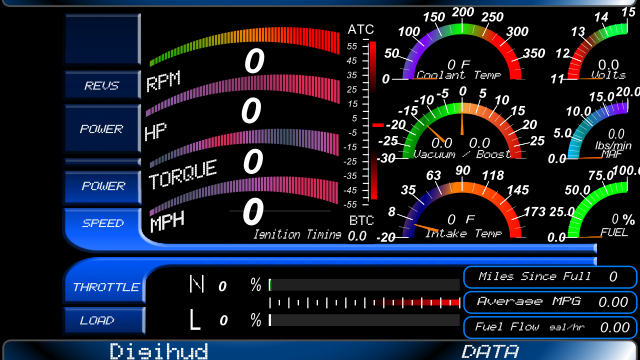Click the RPM arc bar

point(245,46)
